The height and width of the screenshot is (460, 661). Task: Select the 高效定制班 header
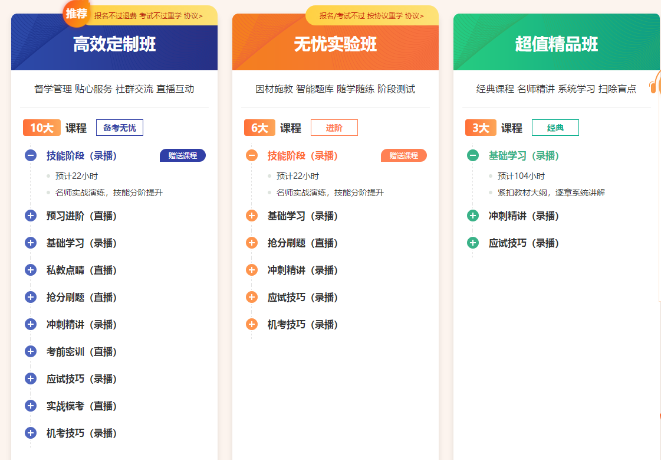click(114, 45)
